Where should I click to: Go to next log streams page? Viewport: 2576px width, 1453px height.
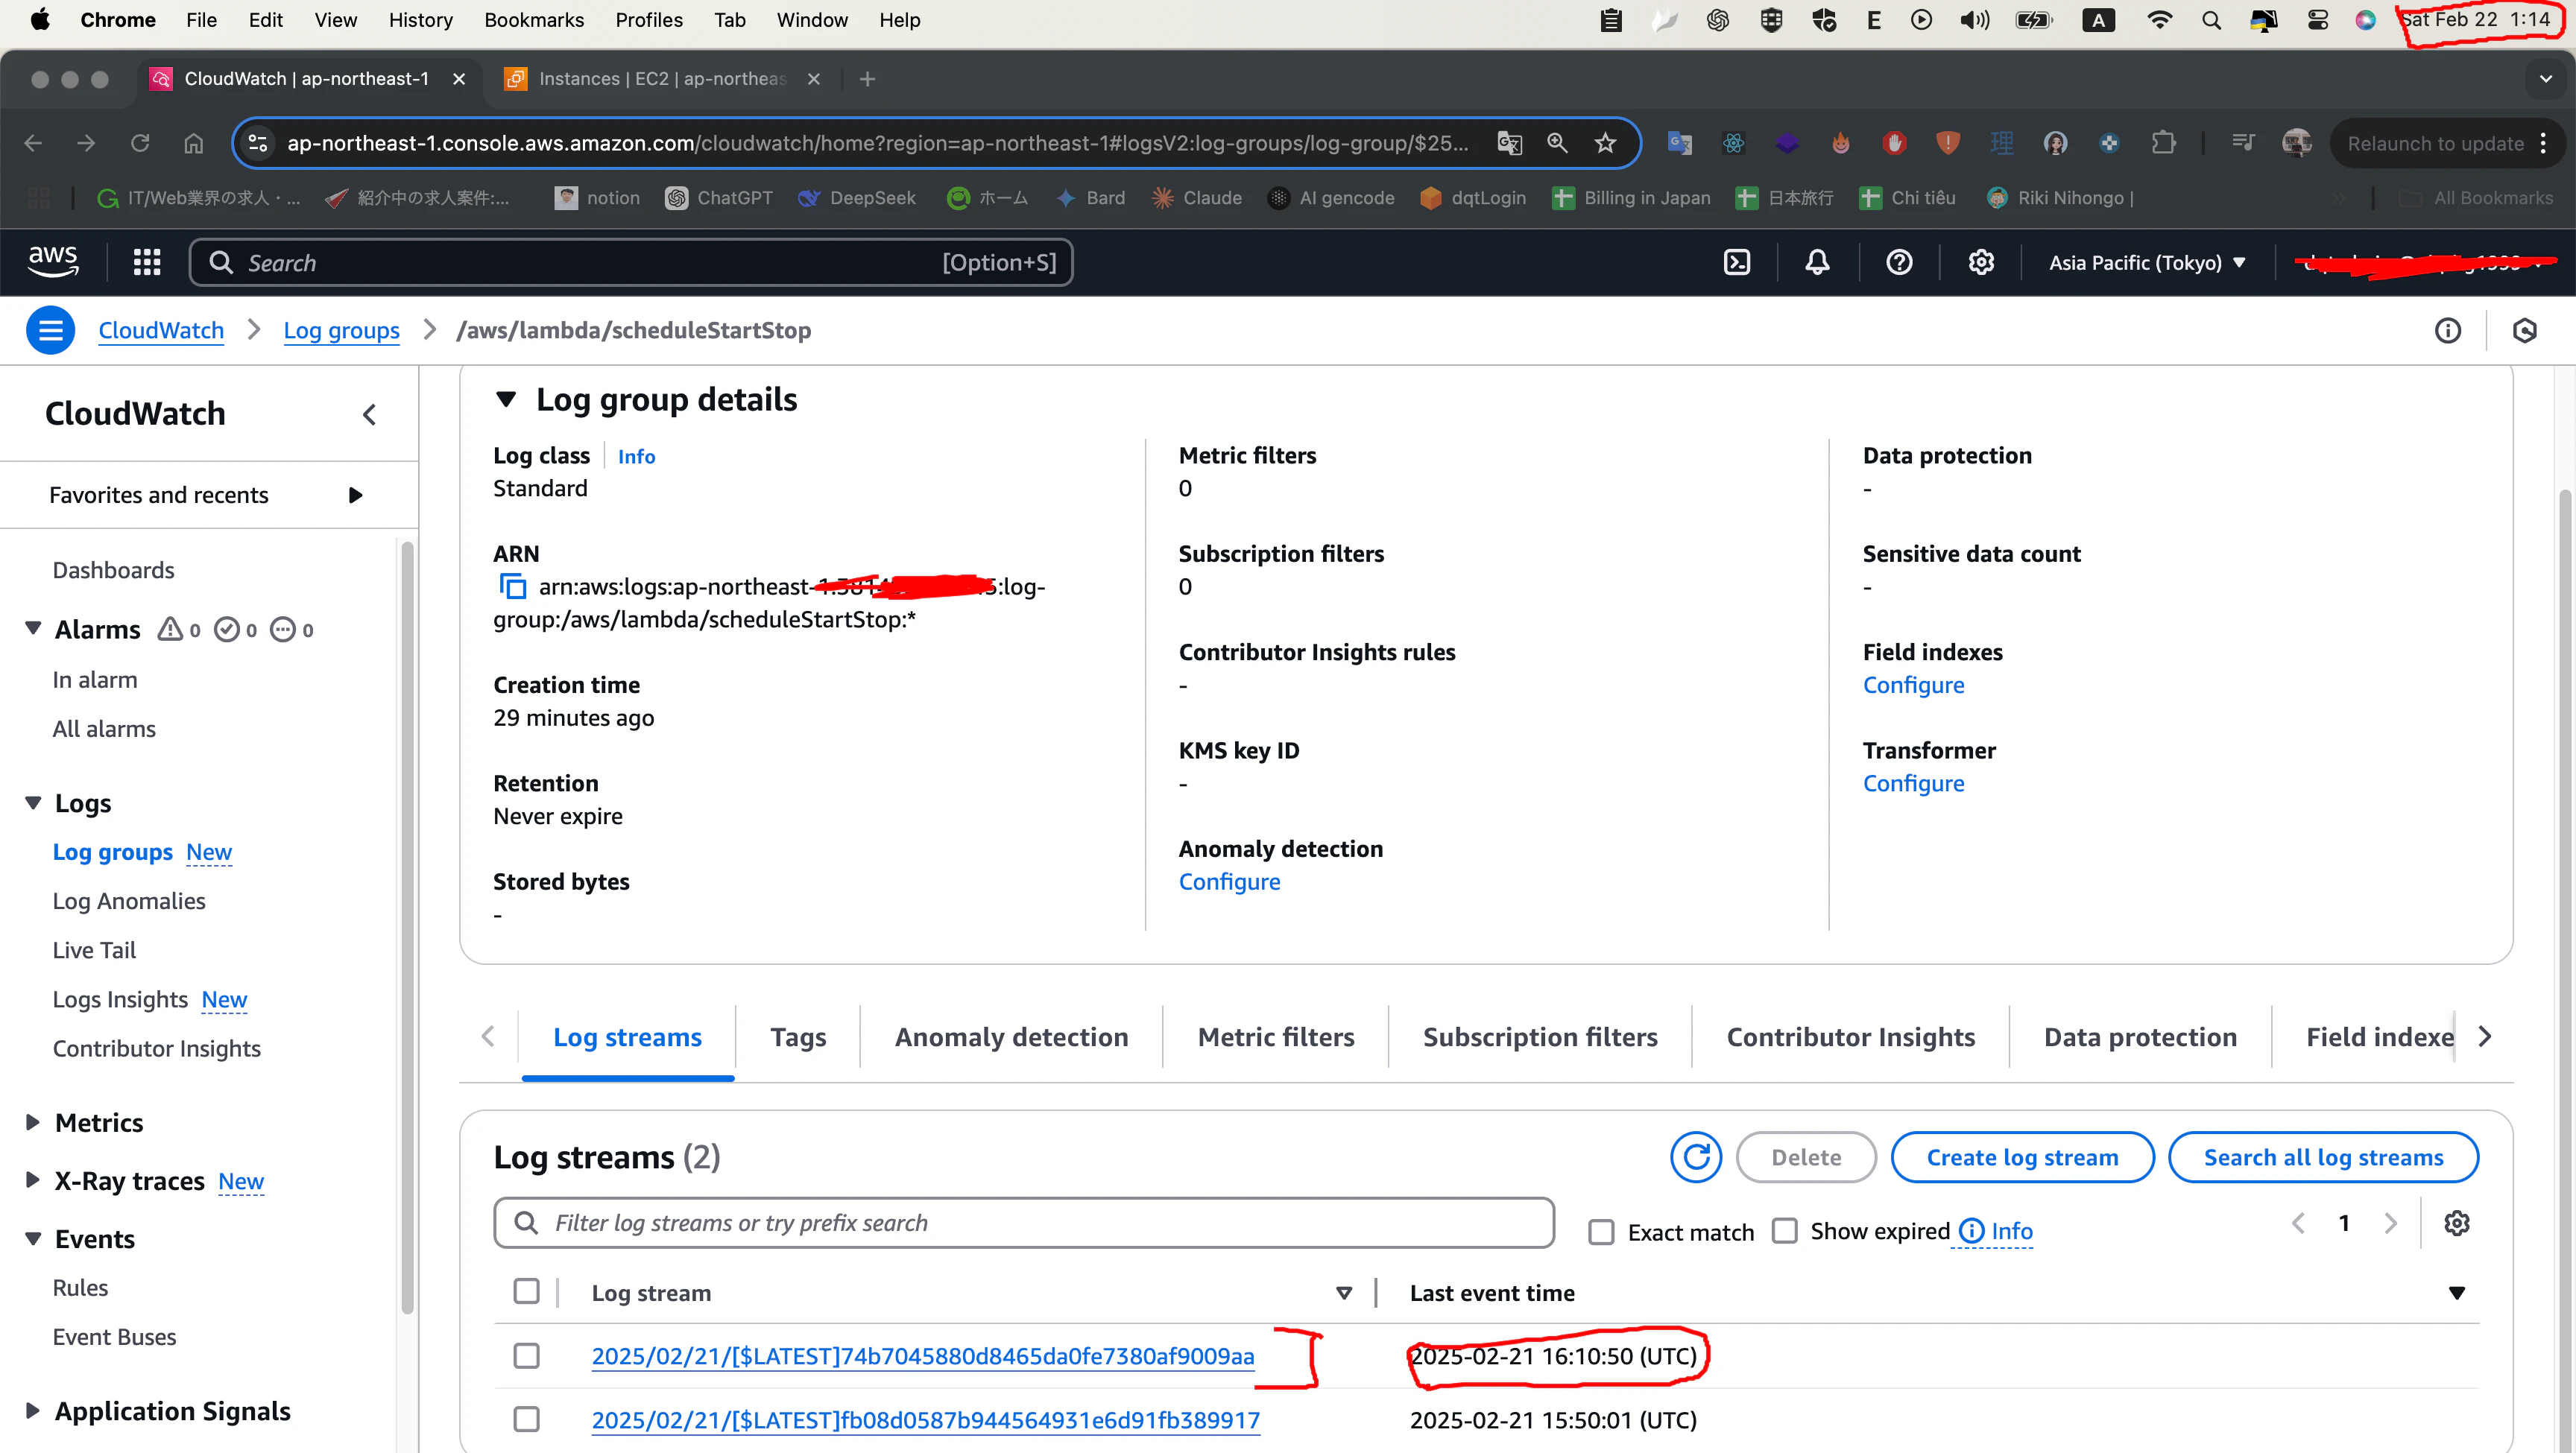click(x=2390, y=1223)
